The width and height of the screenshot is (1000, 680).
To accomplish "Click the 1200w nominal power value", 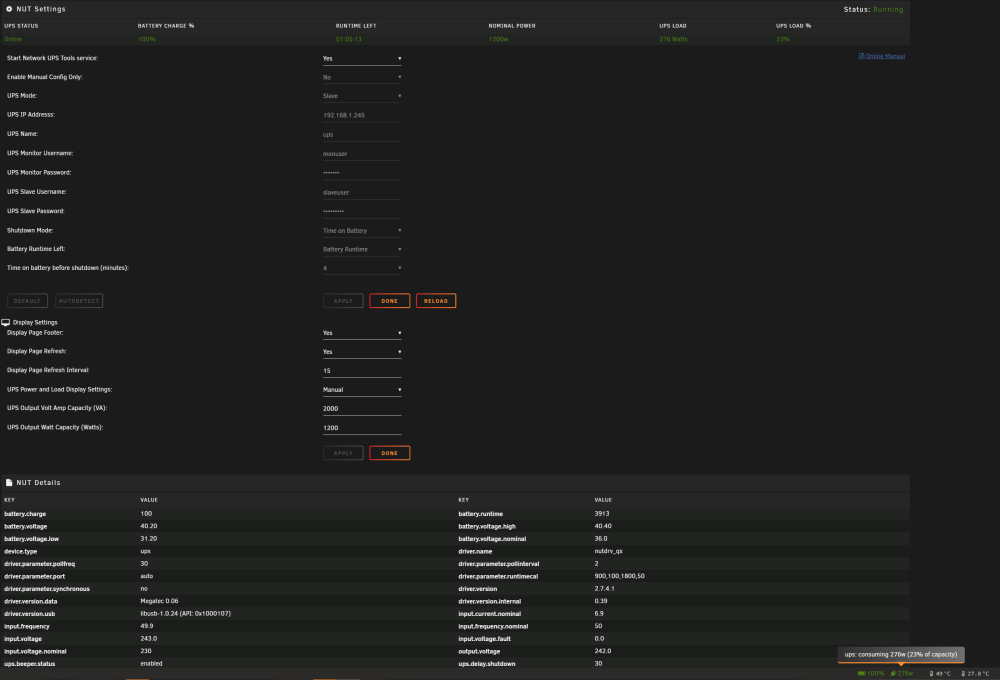I will click(x=498, y=40).
